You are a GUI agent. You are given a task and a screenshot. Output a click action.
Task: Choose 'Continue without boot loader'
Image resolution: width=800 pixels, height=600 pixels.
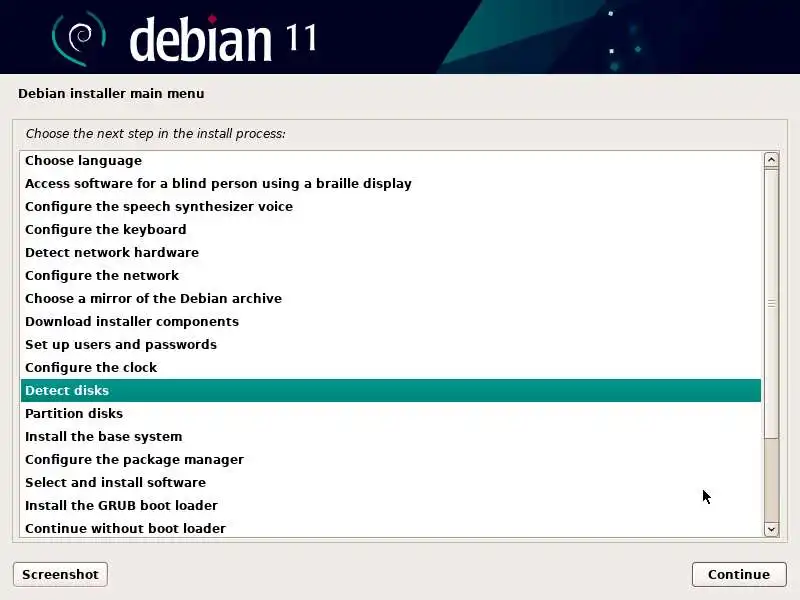tap(390, 528)
